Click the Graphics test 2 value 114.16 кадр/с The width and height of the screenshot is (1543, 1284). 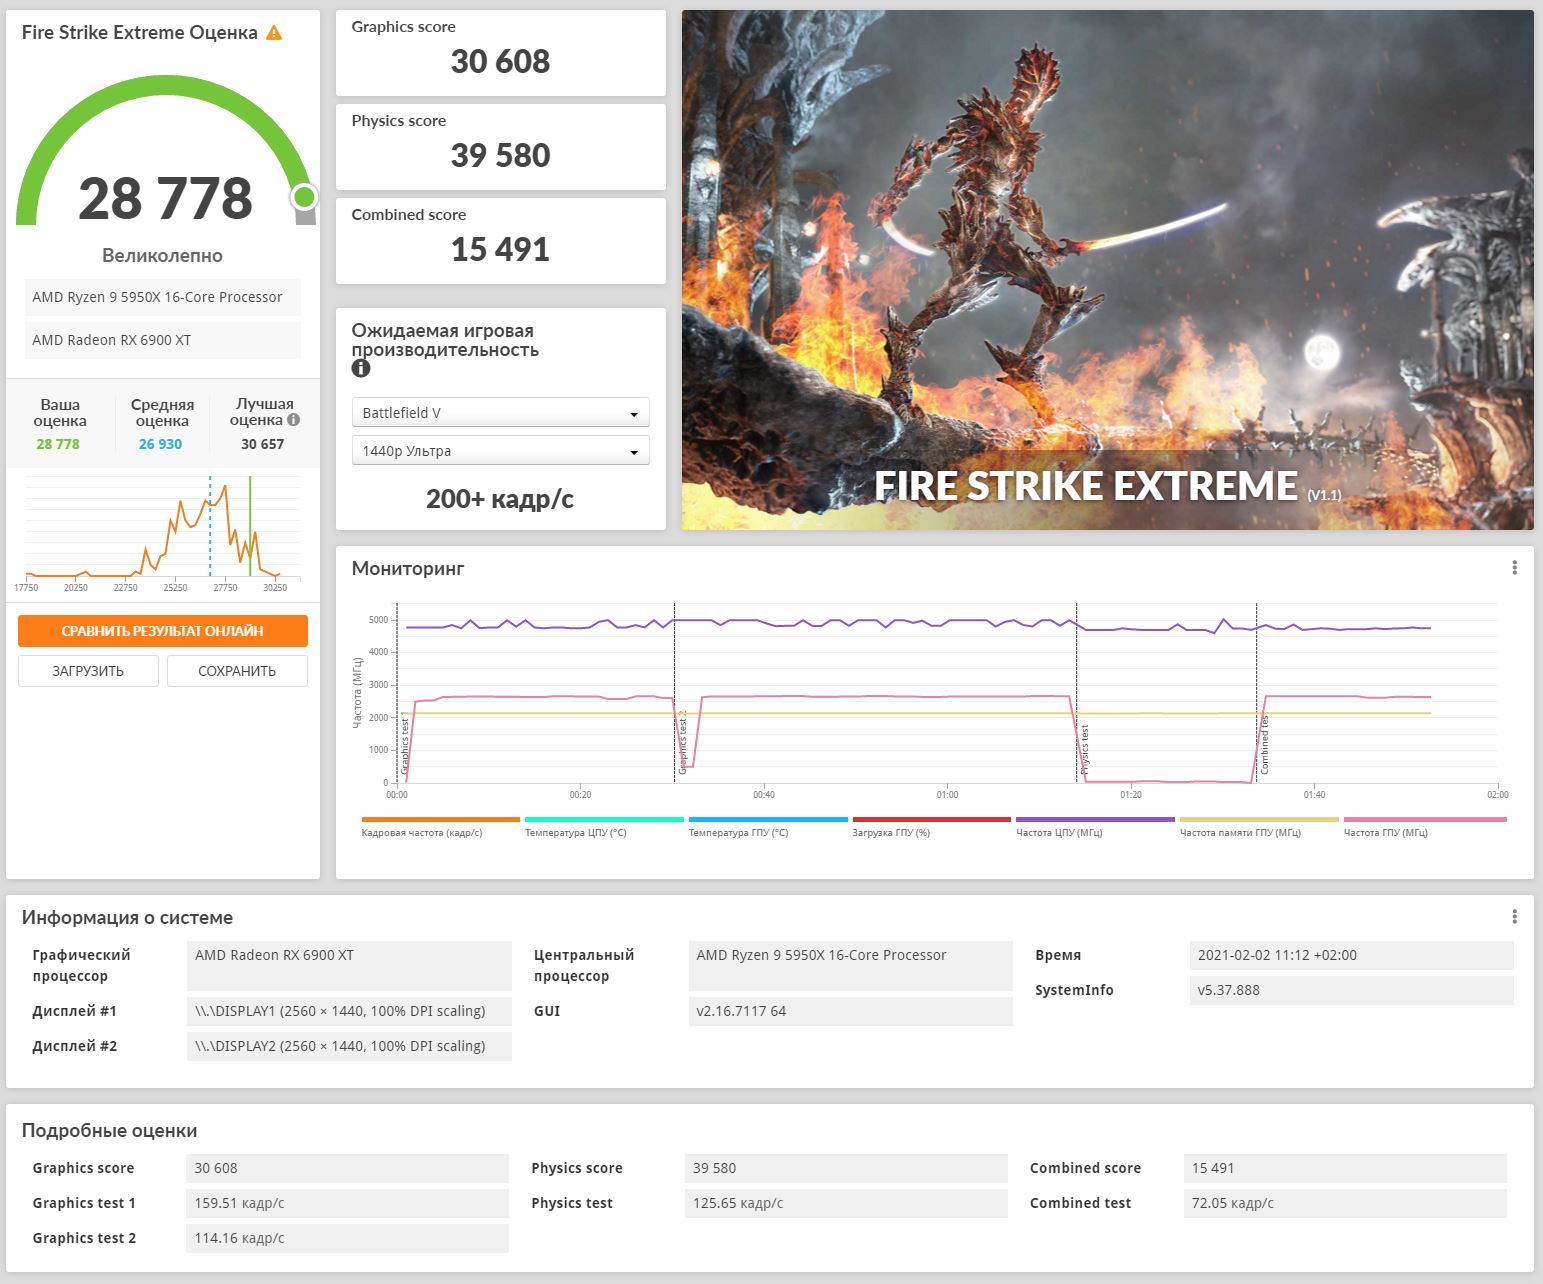(x=348, y=1238)
